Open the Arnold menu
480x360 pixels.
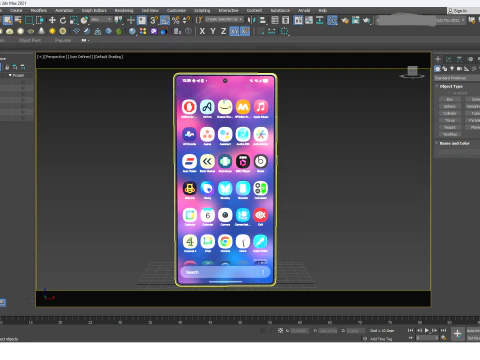pyautogui.click(x=304, y=10)
